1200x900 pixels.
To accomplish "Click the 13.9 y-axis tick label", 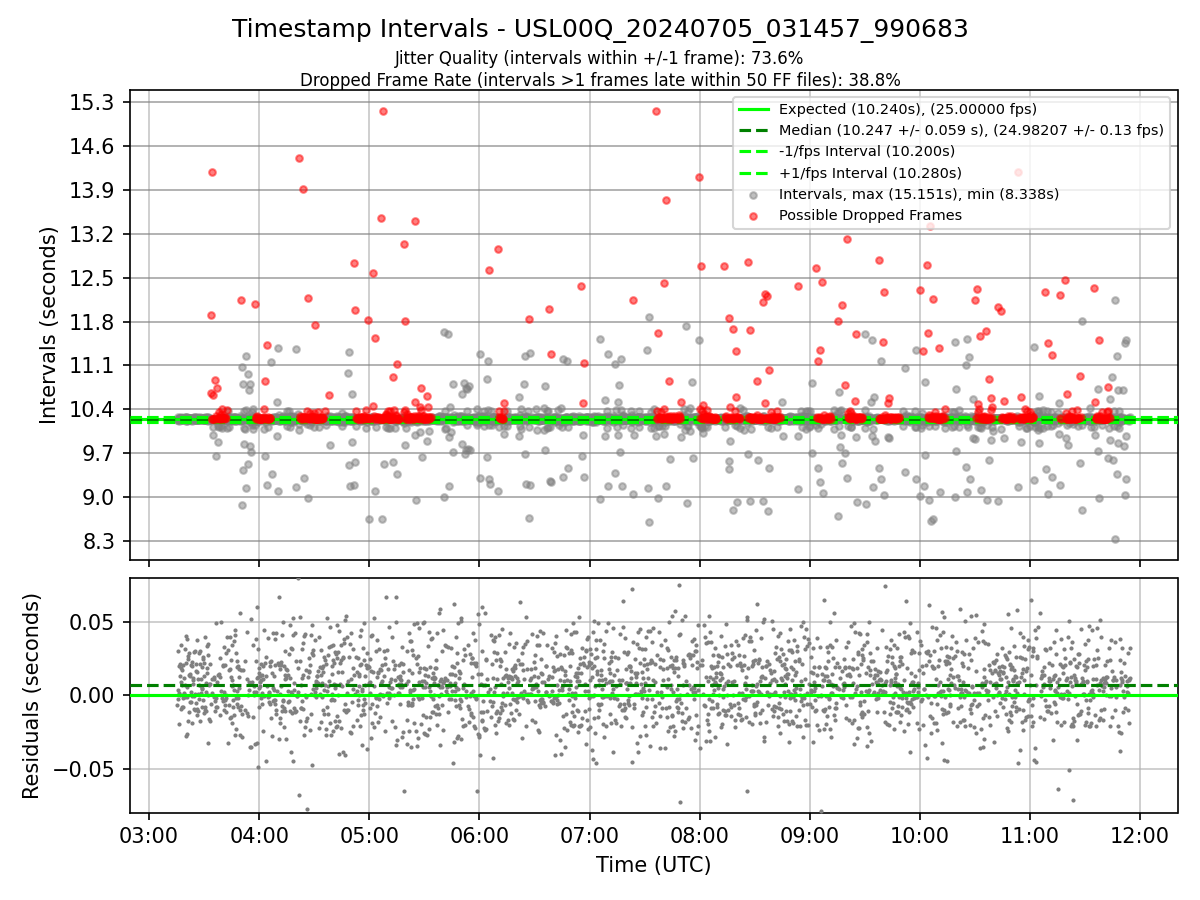I will (94, 191).
